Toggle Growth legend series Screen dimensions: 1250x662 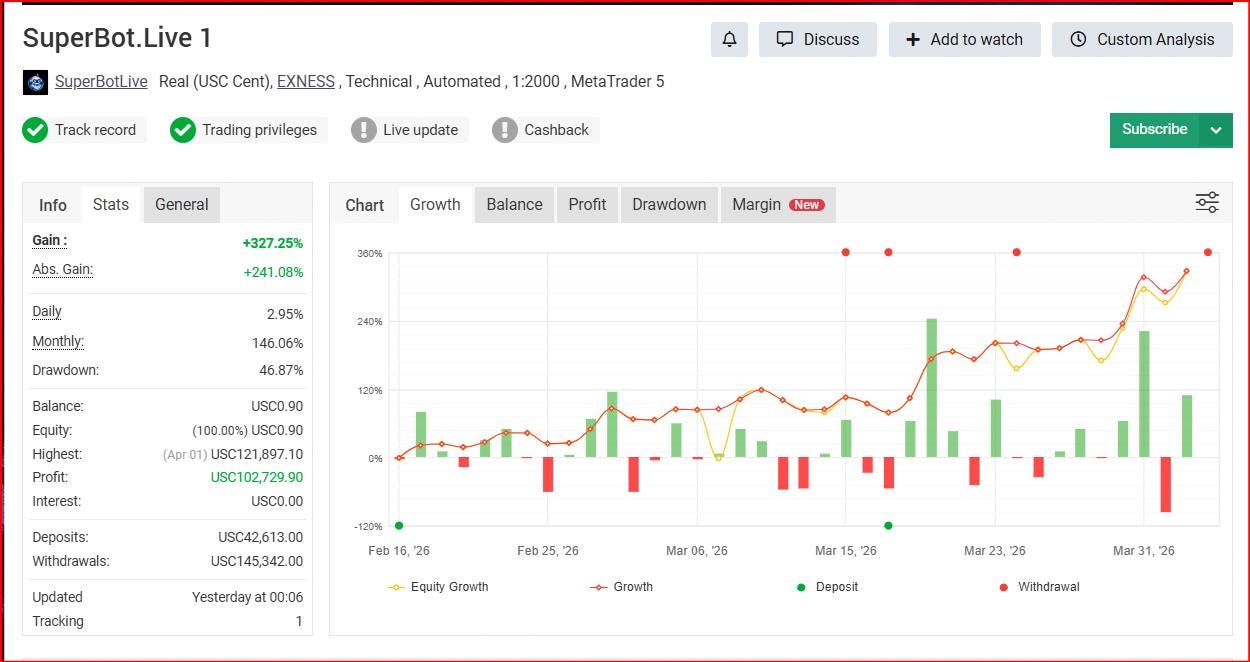621,587
